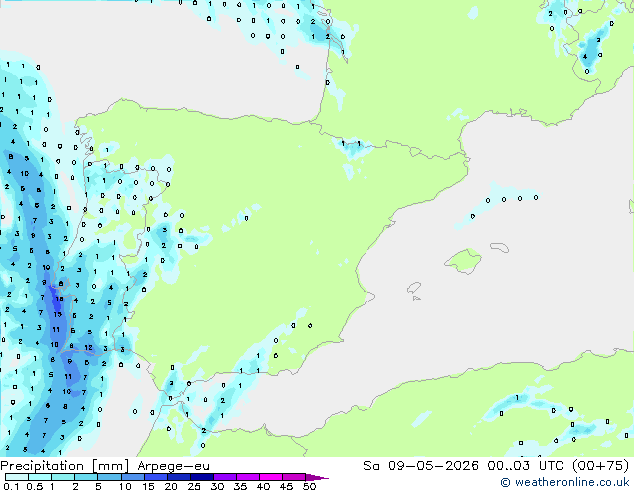Click the 40–45 mm magenta legend swatch
Image resolution: width=634 pixels, height=490 pixels.
[271, 477]
